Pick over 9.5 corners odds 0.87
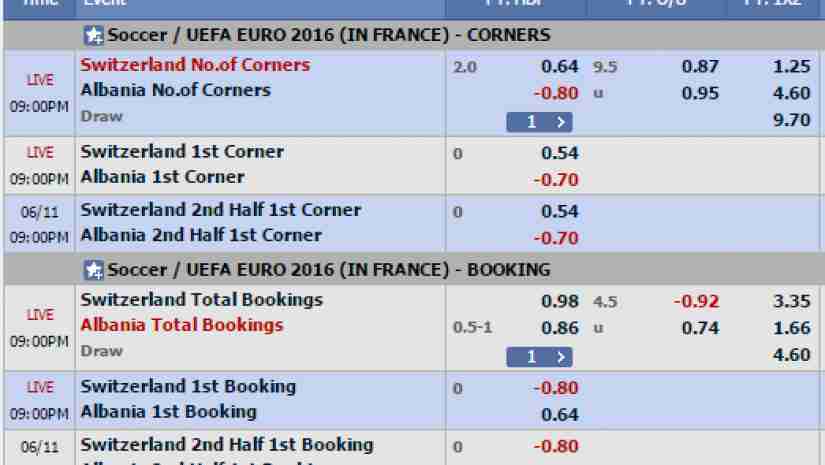825x465 pixels. [700, 67]
